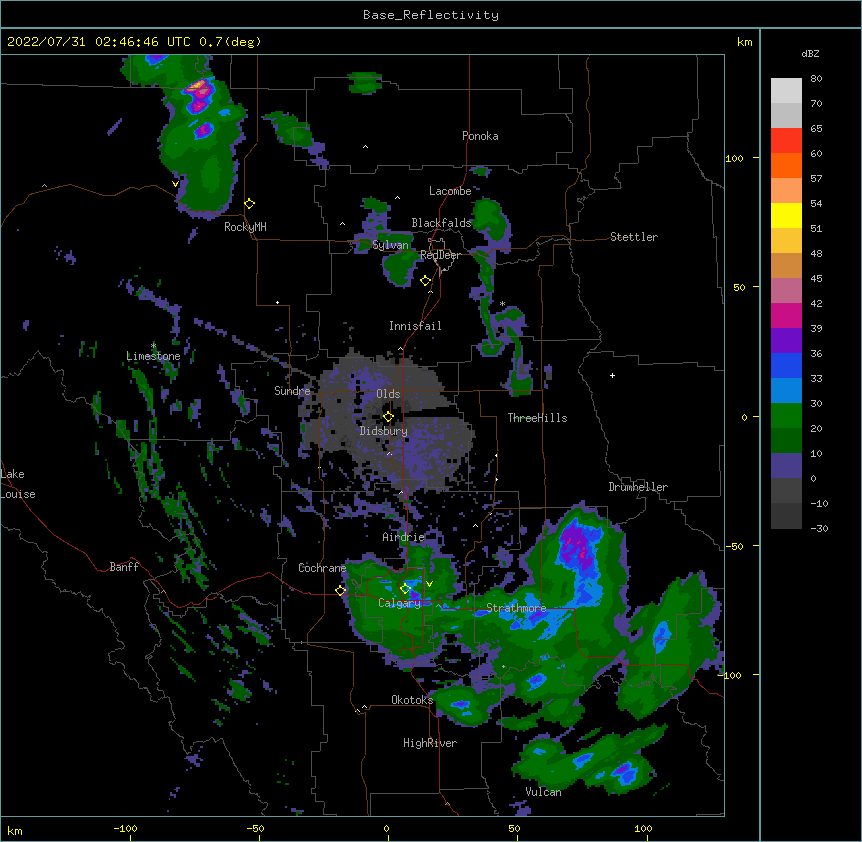
Task: Click the Sundre label
Action: coord(292,391)
